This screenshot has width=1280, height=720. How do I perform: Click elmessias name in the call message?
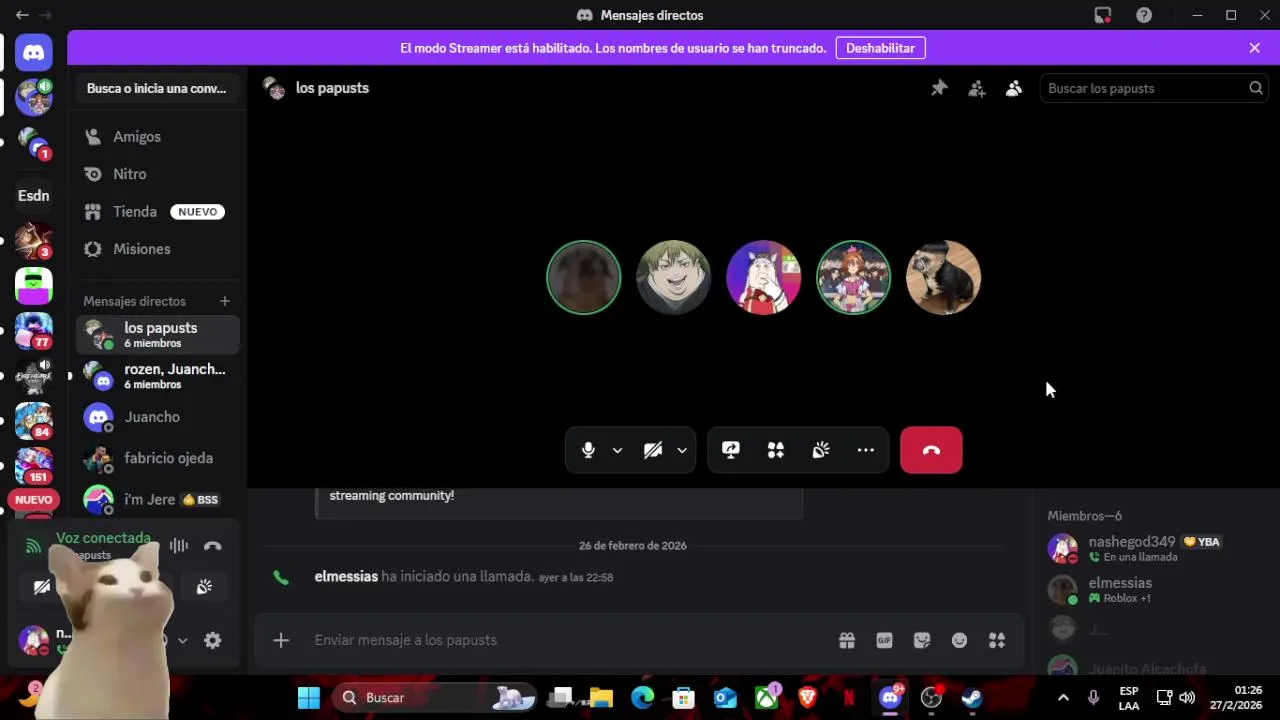click(x=346, y=577)
